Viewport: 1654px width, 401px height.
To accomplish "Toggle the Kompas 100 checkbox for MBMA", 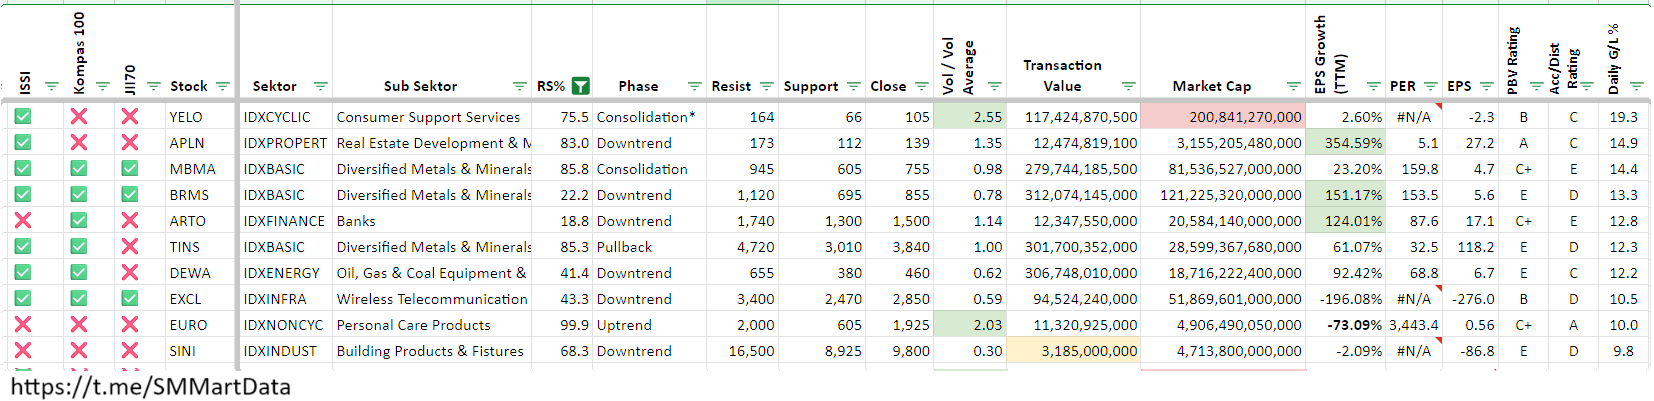I will pyautogui.click(x=79, y=169).
